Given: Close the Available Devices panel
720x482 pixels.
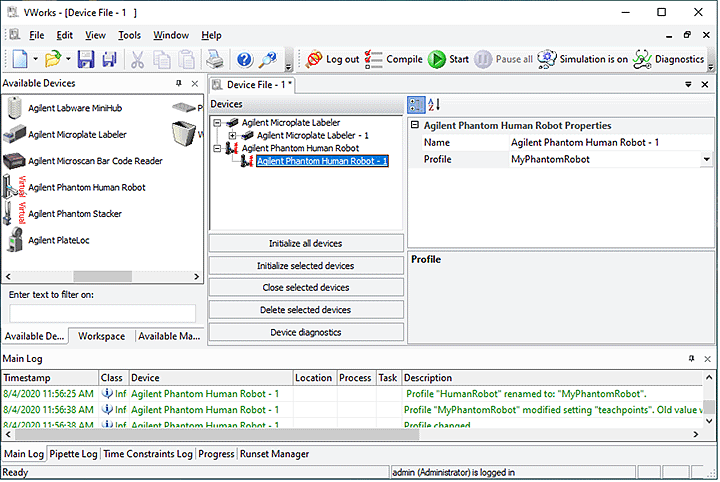Looking at the screenshot, I should (x=195, y=84).
